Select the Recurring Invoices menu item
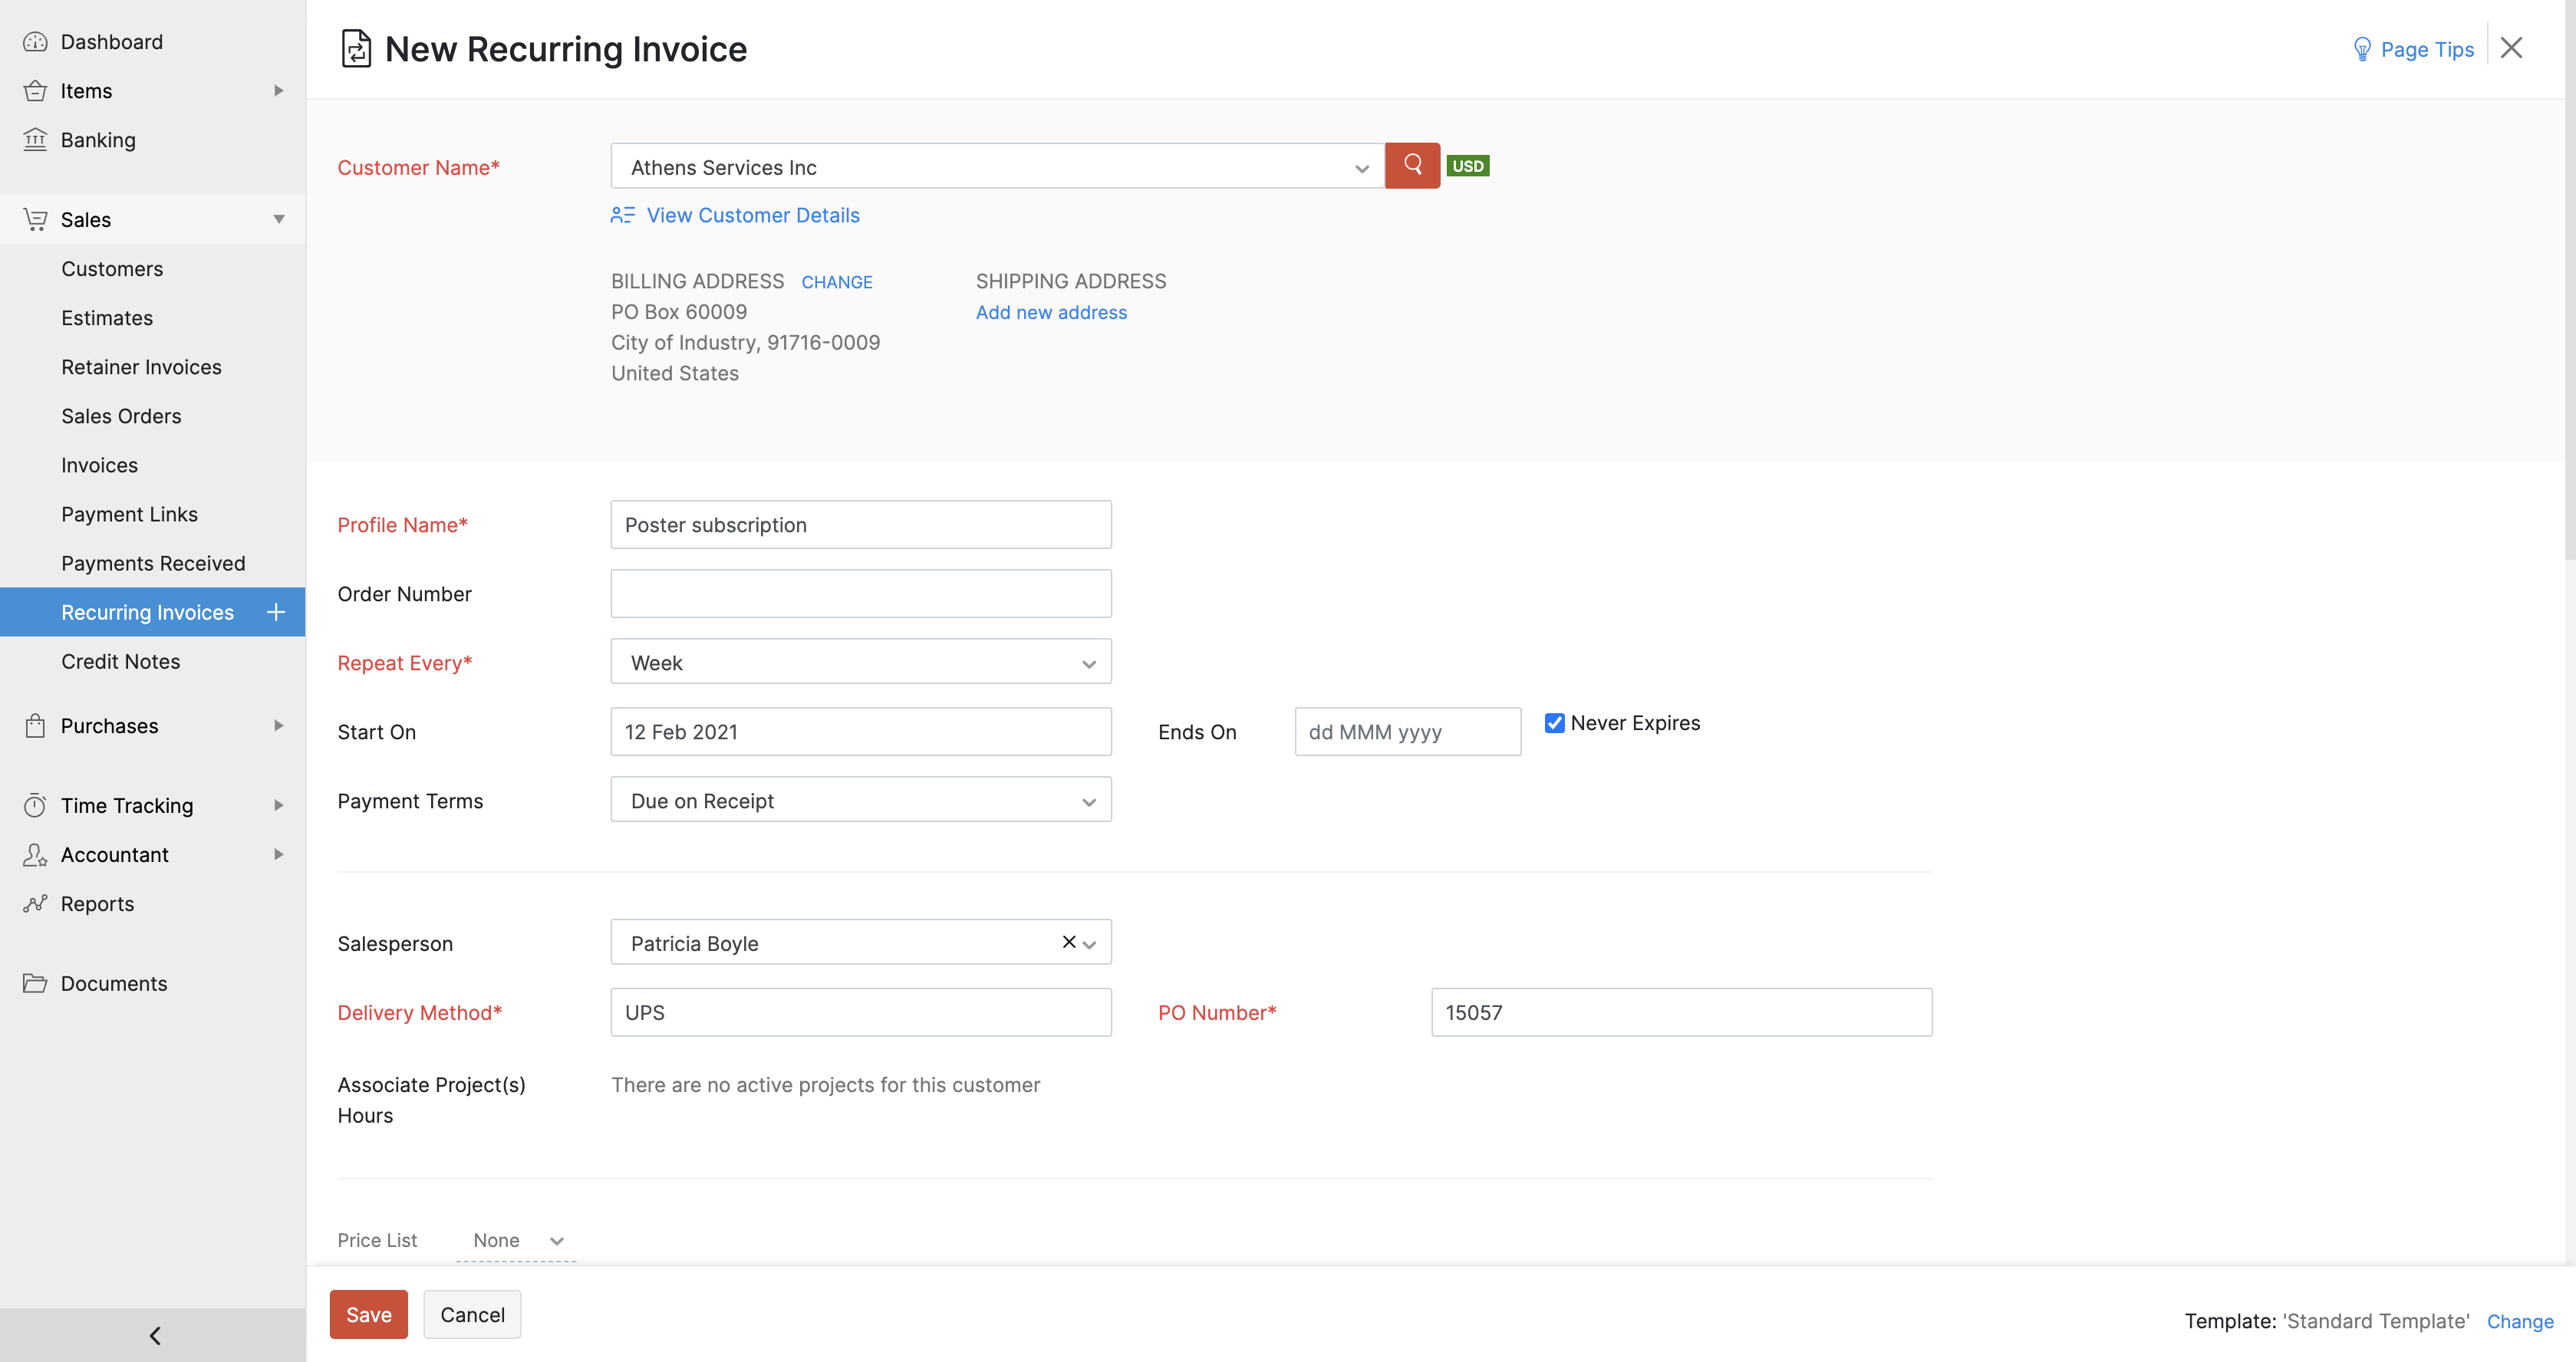 [x=147, y=611]
